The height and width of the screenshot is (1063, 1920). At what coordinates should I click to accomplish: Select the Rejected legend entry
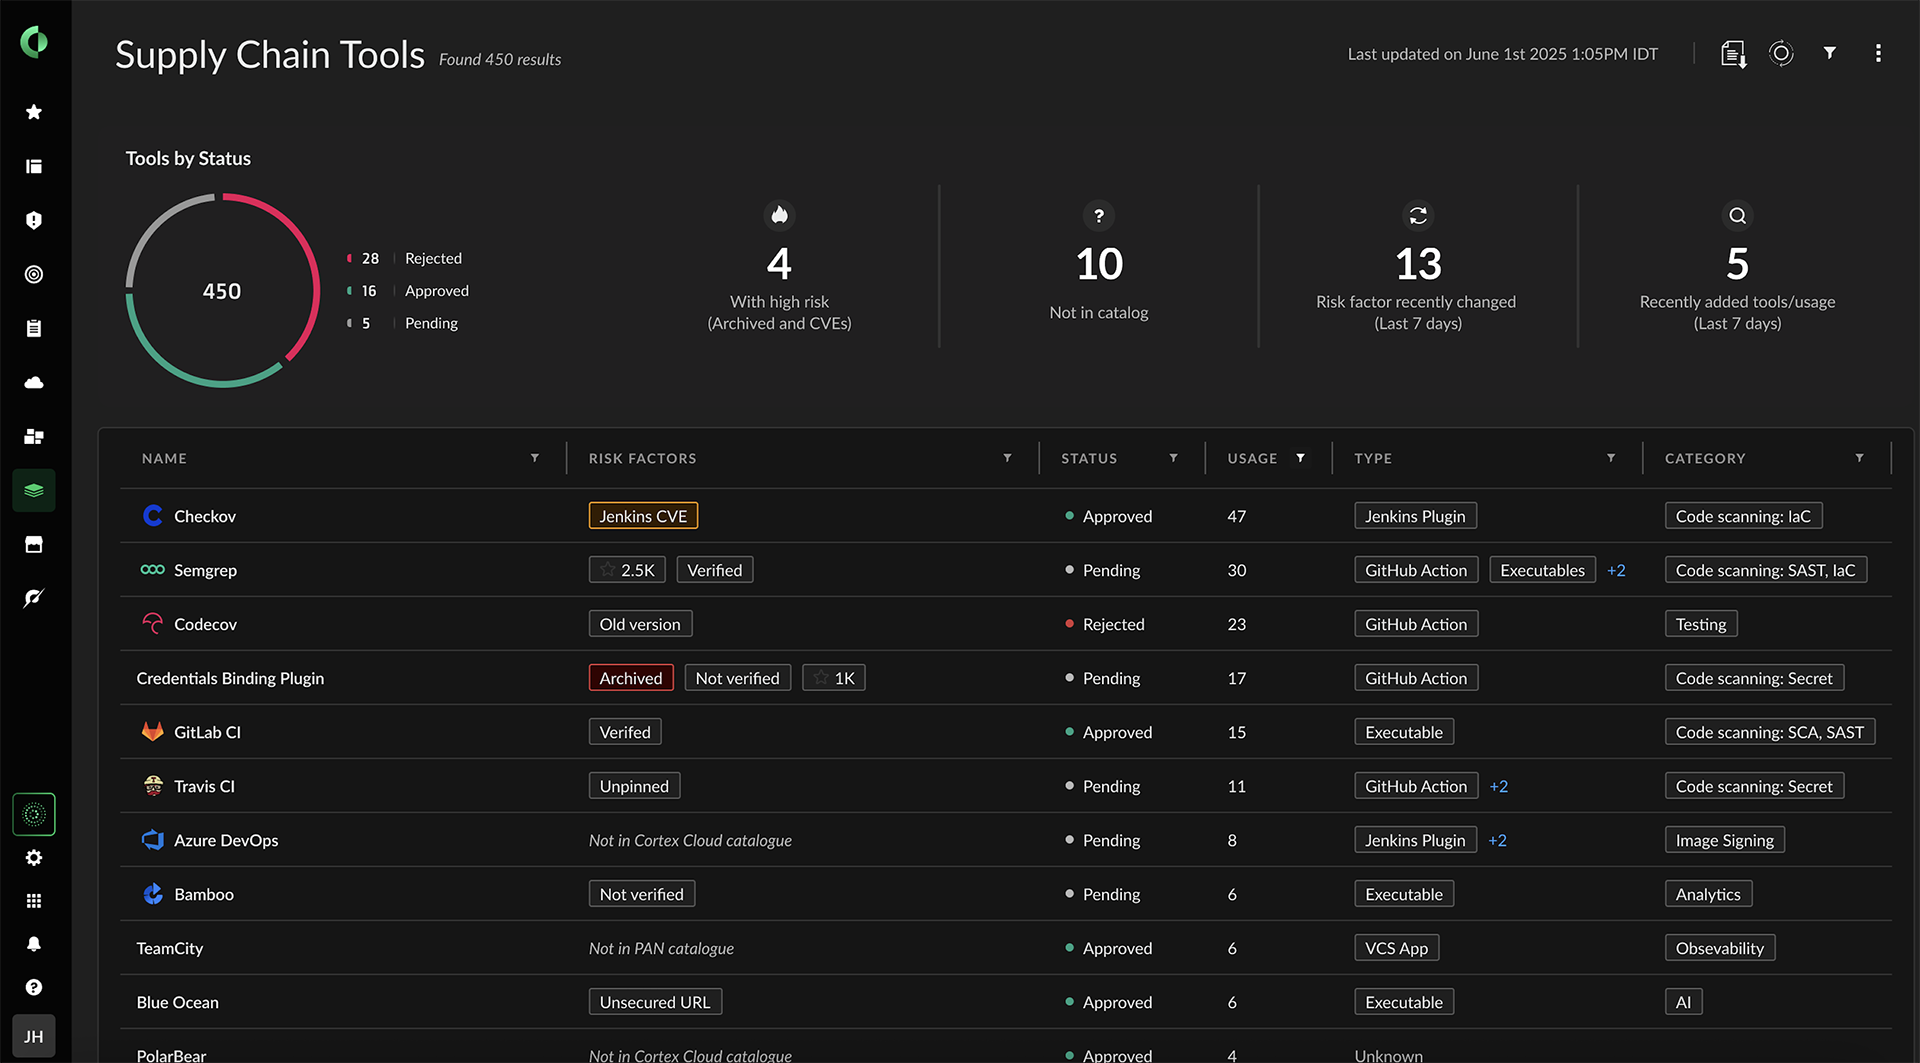click(x=432, y=258)
